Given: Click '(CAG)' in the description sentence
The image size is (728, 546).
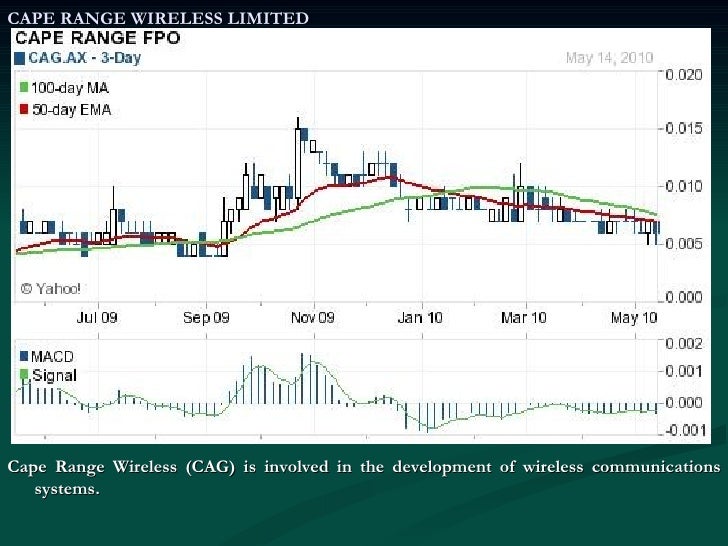Looking at the screenshot, I should pyautogui.click(x=210, y=467).
